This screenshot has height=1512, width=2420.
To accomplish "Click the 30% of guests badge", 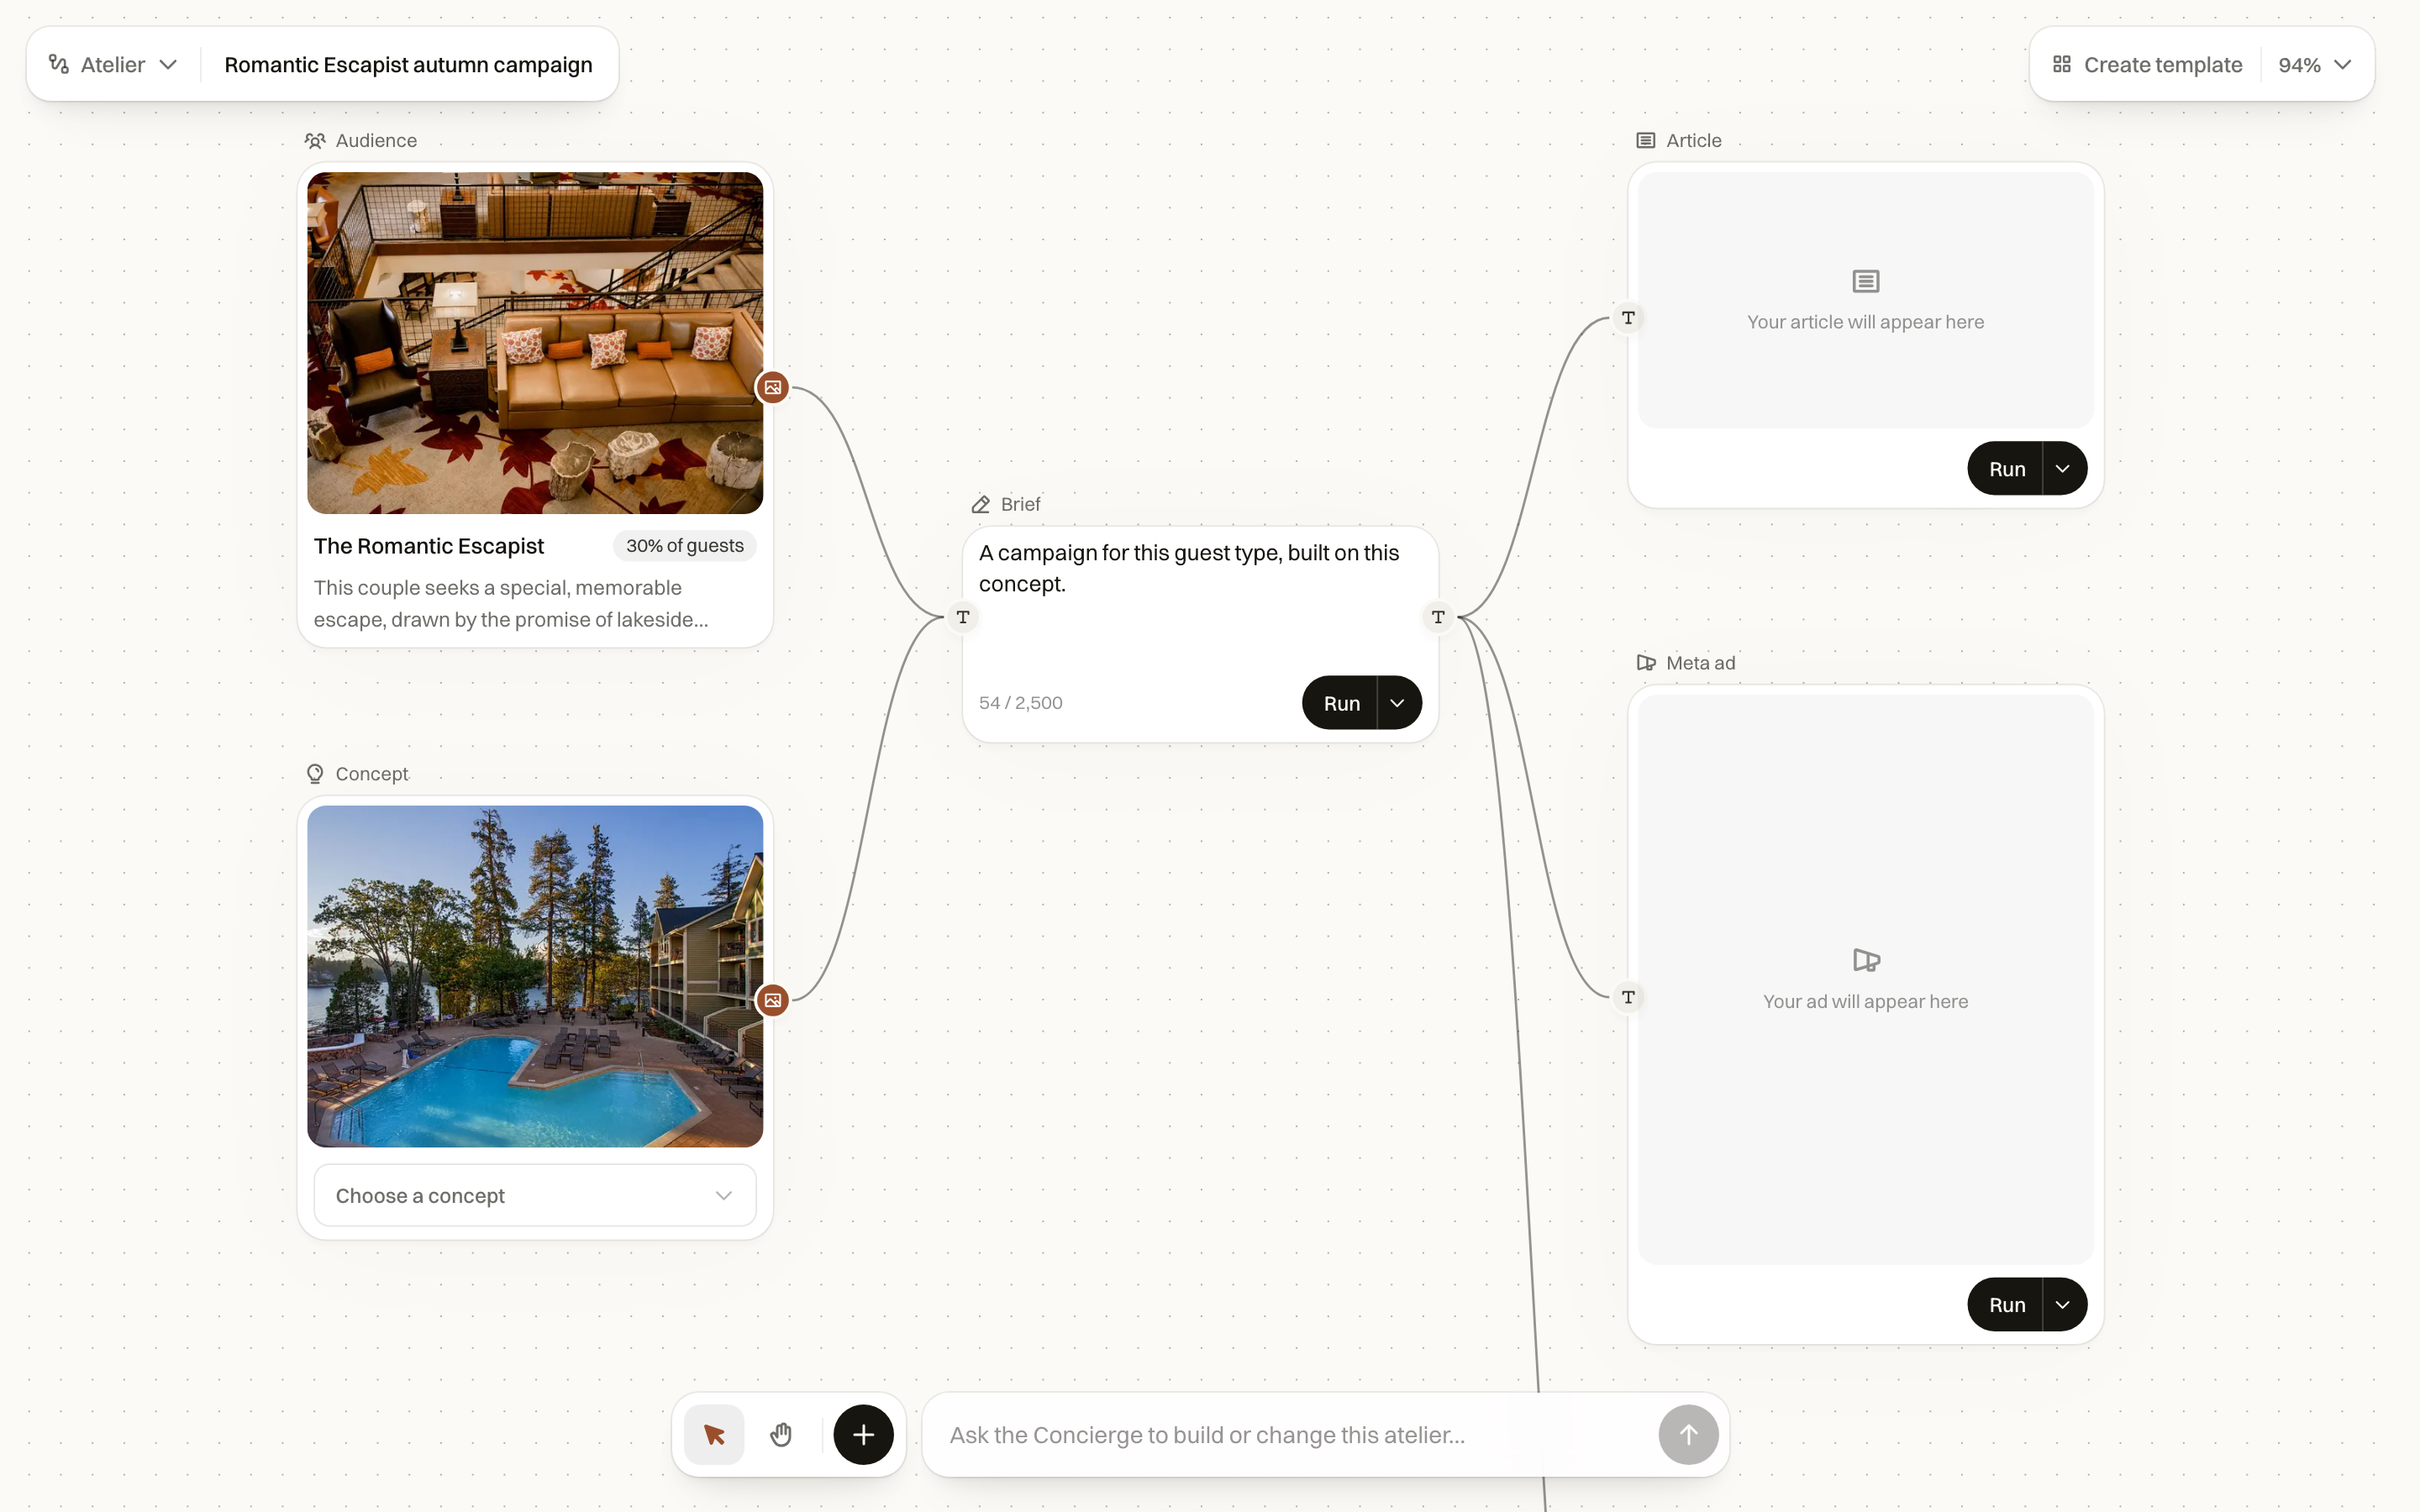I will [x=685, y=546].
